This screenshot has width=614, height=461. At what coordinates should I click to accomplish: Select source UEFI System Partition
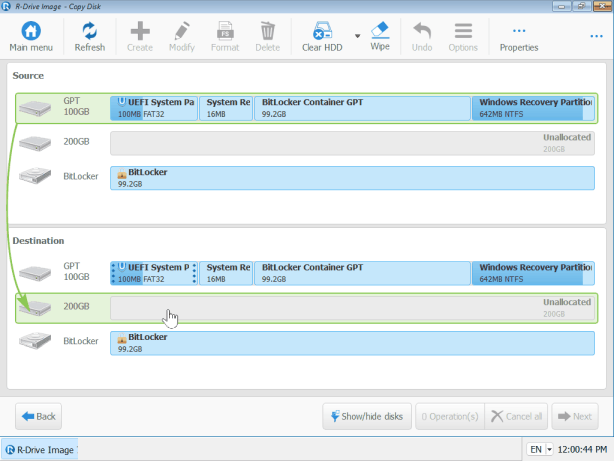(154, 107)
